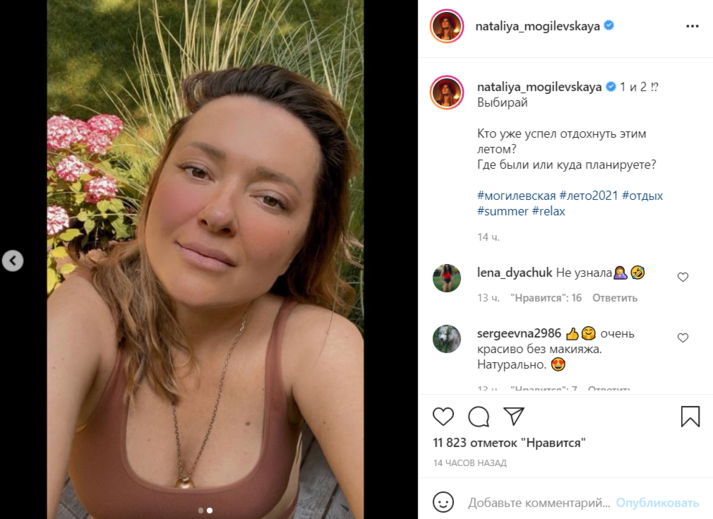The width and height of the screenshot is (713, 519).
Task: Share post with paper plane icon
Action: [x=514, y=416]
